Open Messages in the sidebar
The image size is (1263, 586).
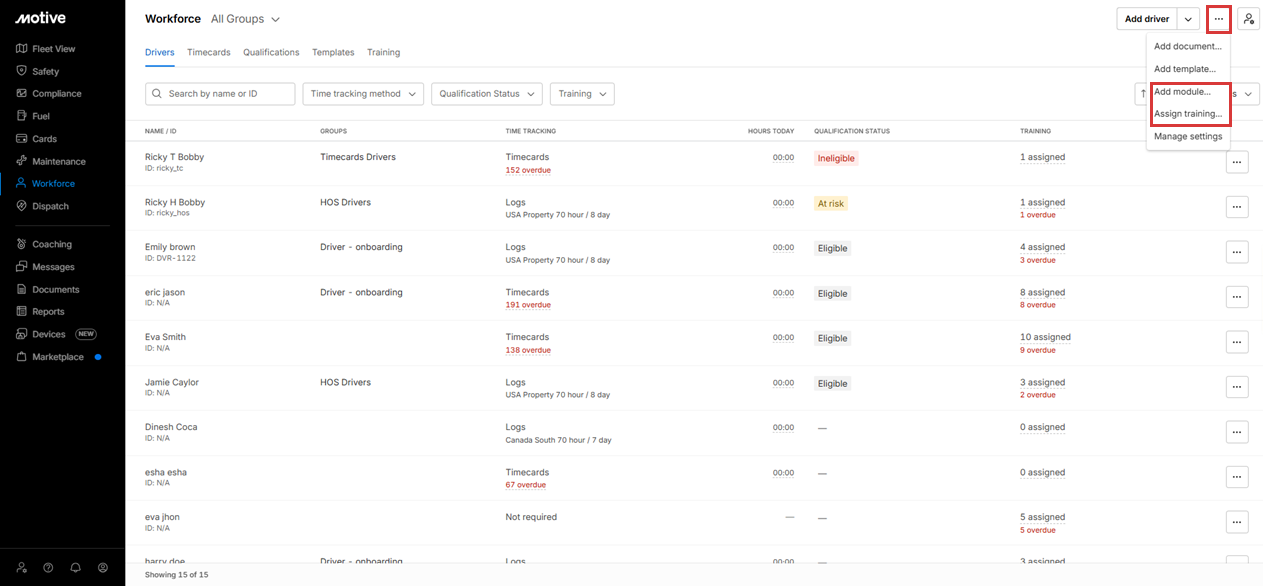tap(53, 267)
